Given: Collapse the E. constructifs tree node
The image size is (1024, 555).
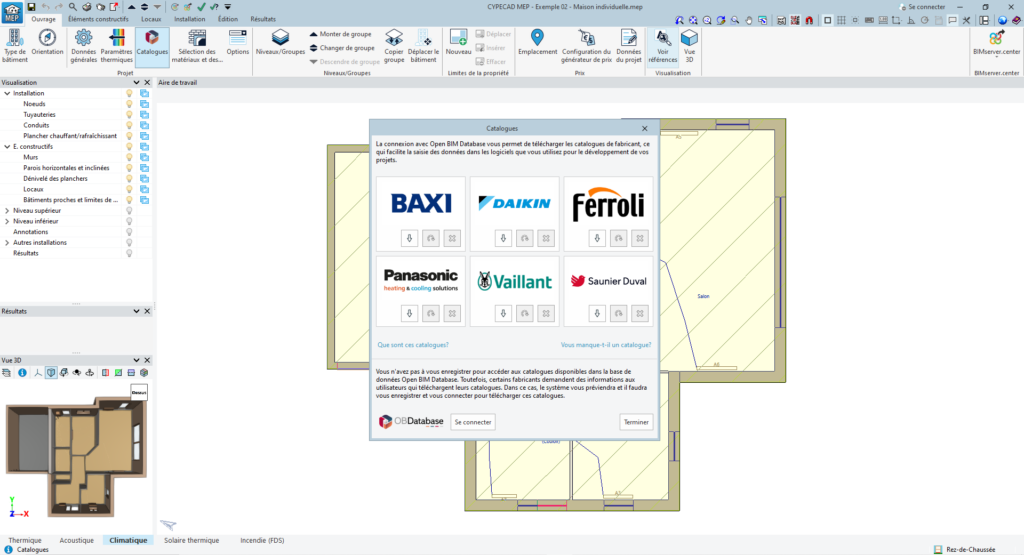Looking at the screenshot, I should [x=7, y=147].
